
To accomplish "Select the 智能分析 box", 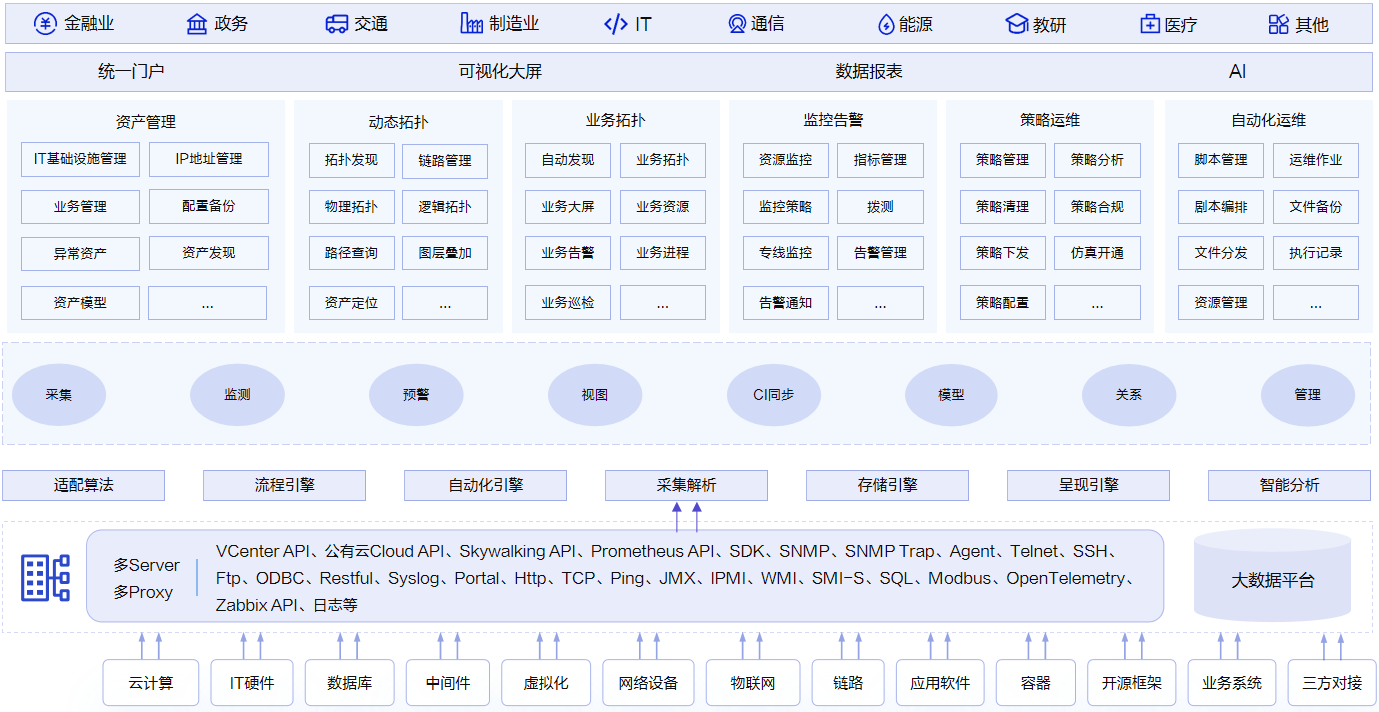I will coord(1289,485).
